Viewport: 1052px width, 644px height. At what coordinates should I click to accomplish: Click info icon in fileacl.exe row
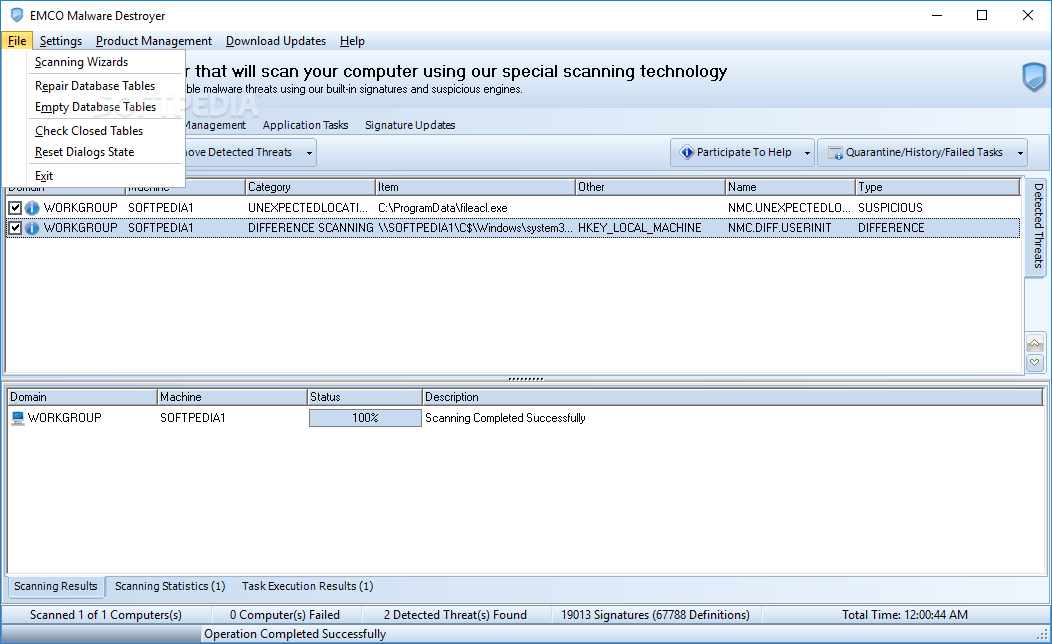pyautogui.click(x=32, y=208)
